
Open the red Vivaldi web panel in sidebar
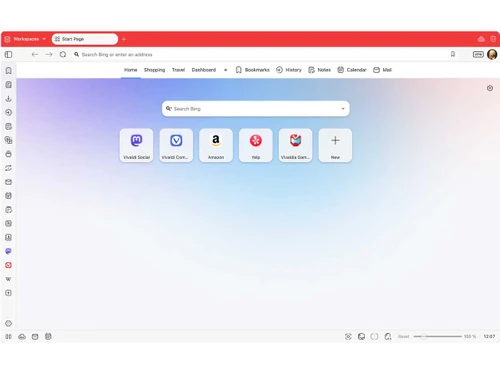pyautogui.click(x=9, y=265)
